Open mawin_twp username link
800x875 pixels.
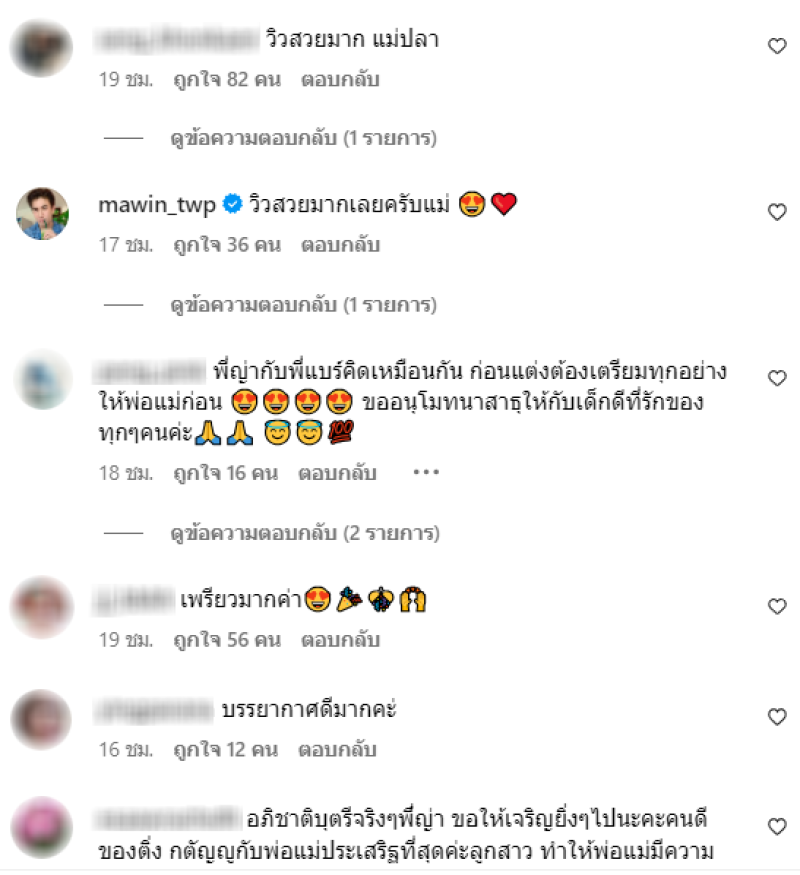point(157,205)
